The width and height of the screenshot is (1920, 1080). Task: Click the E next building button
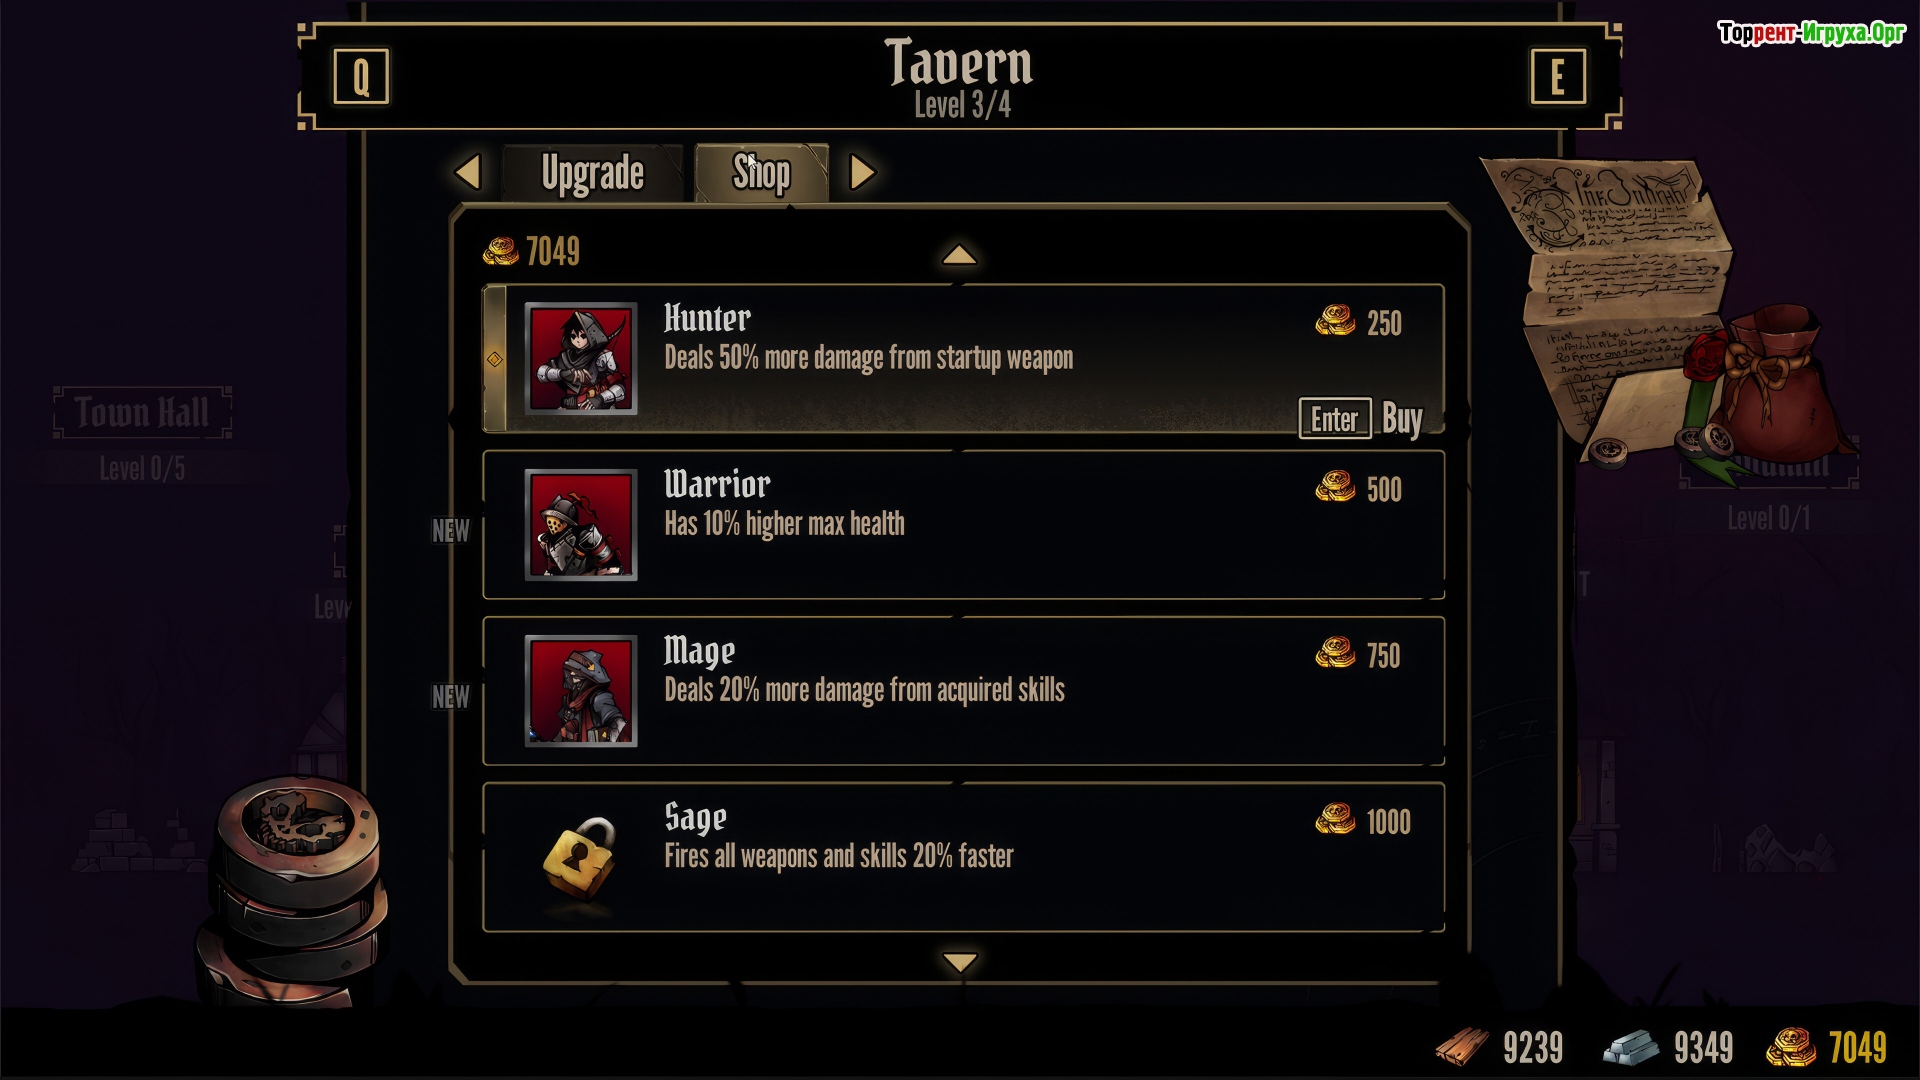1557,77
